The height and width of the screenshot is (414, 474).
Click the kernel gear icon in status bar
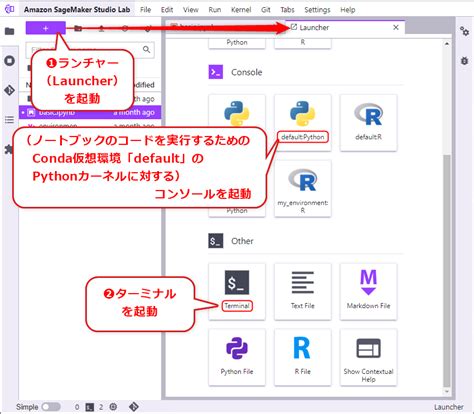[x=113, y=407]
